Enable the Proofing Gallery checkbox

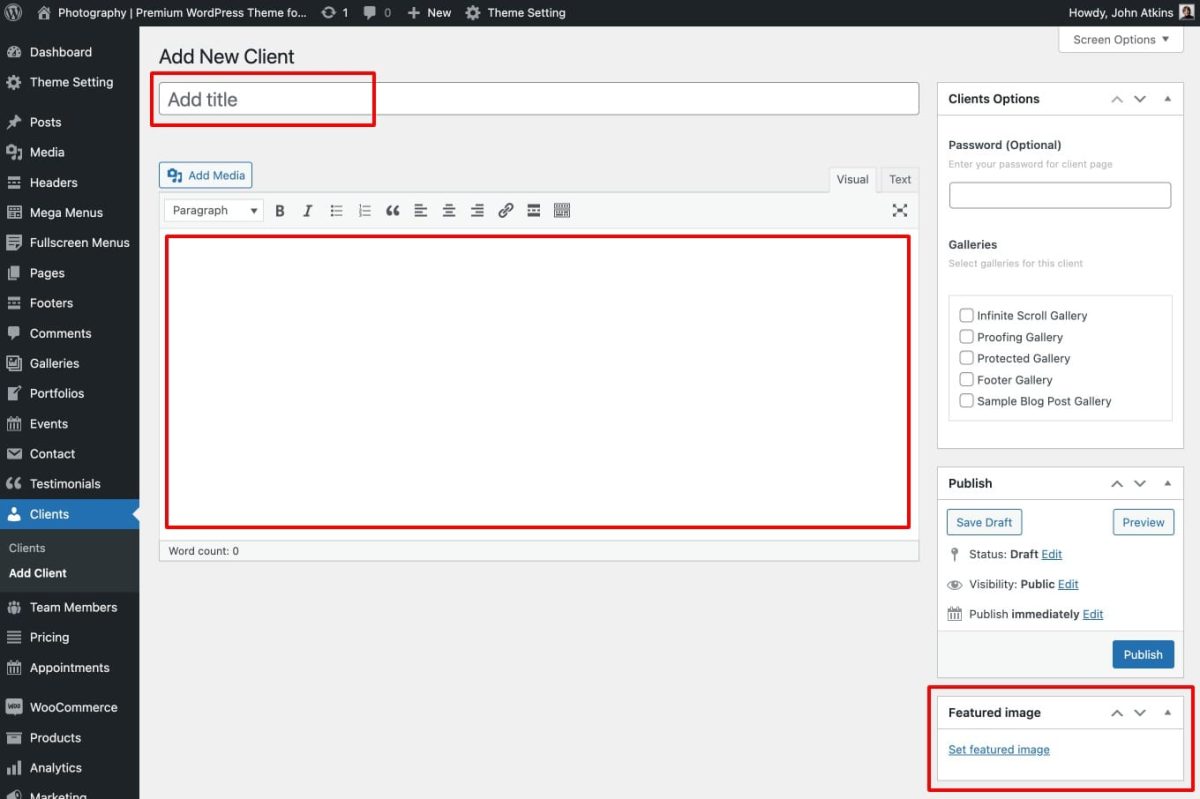[966, 336]
